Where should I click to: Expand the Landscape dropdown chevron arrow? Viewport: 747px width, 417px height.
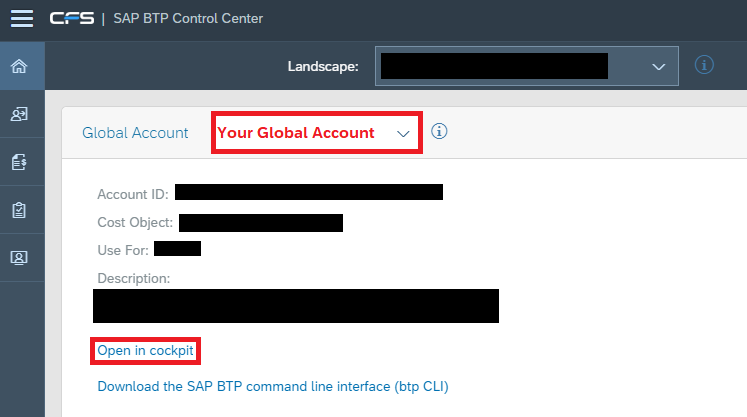click(x=659, y=67)
